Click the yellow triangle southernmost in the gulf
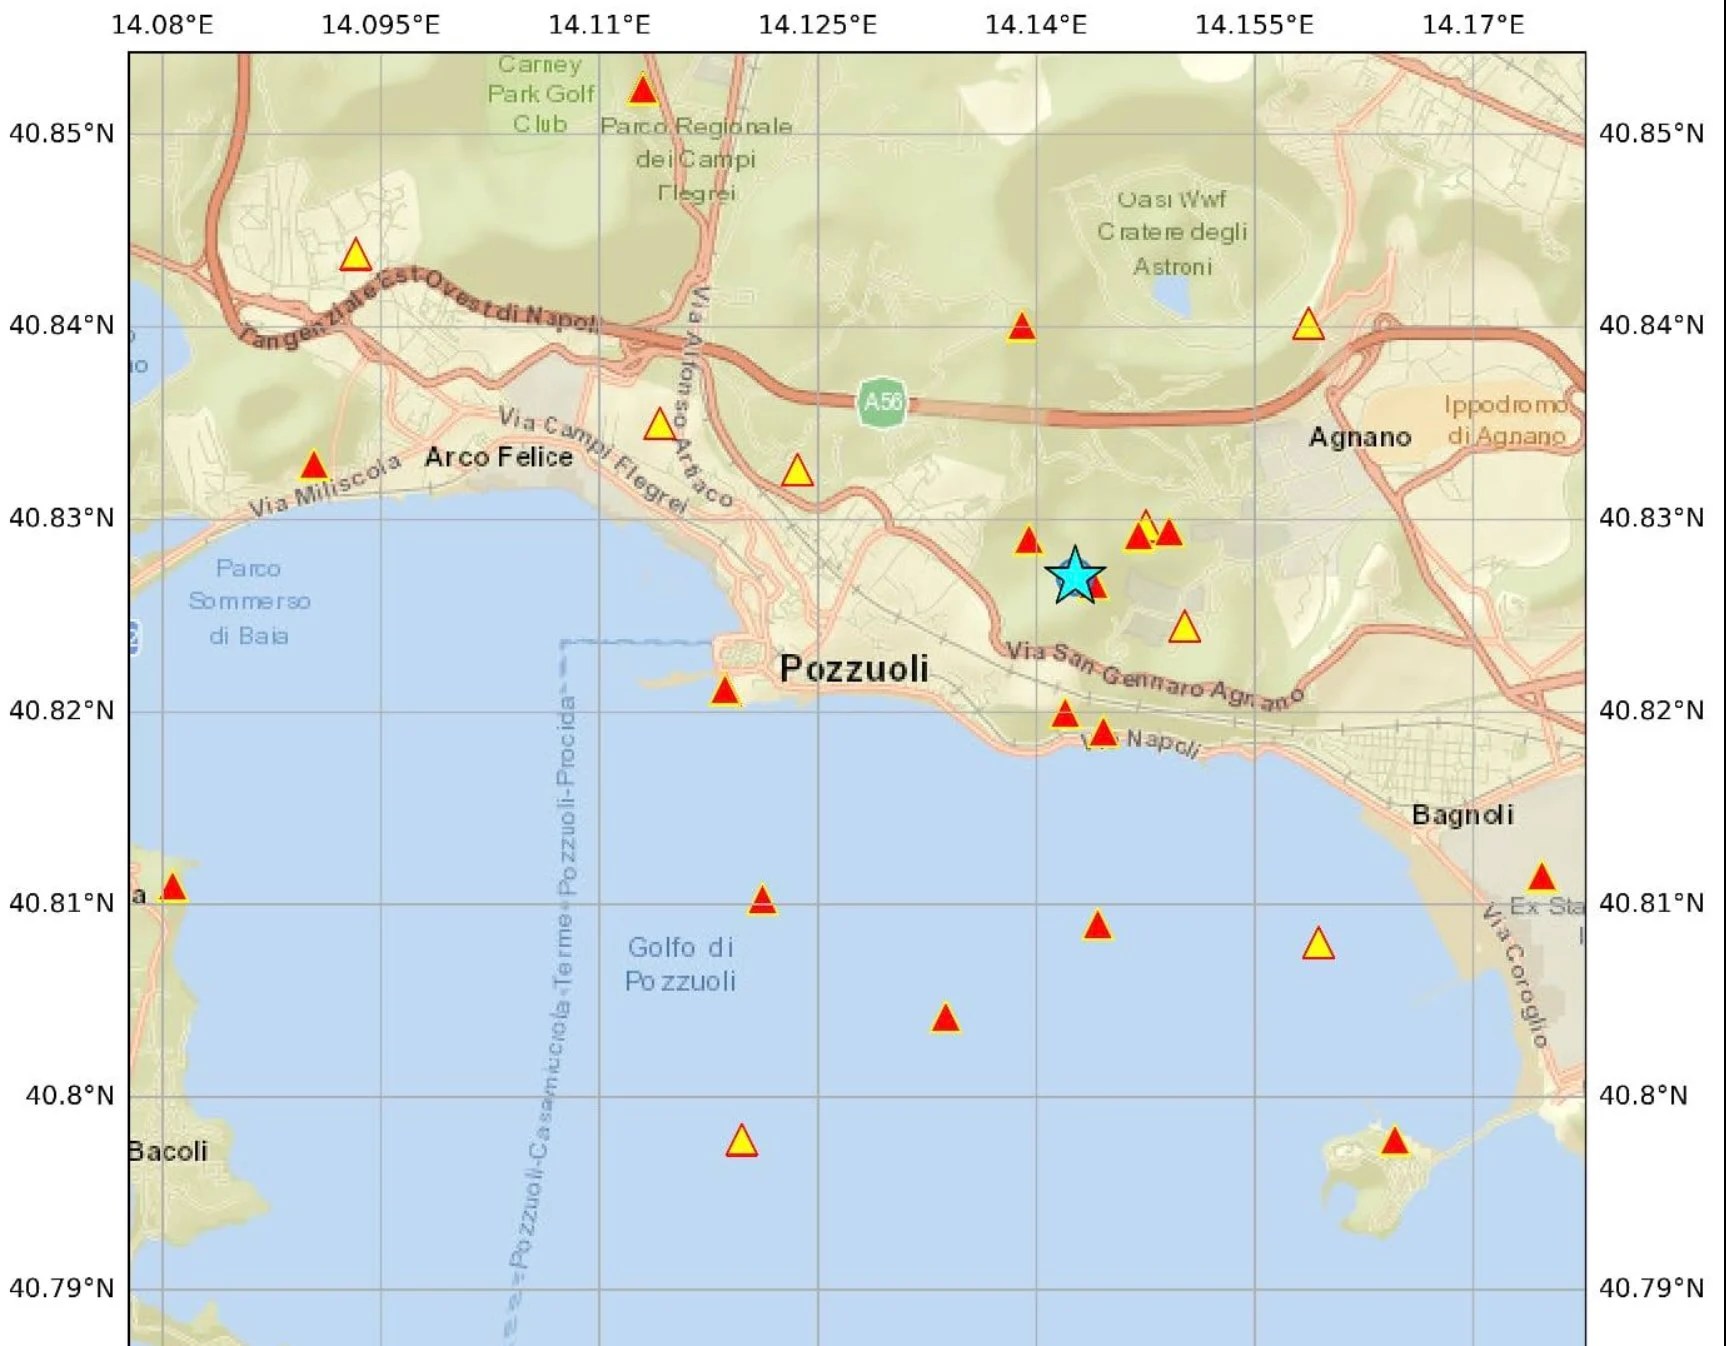 tap(741, 1140)
